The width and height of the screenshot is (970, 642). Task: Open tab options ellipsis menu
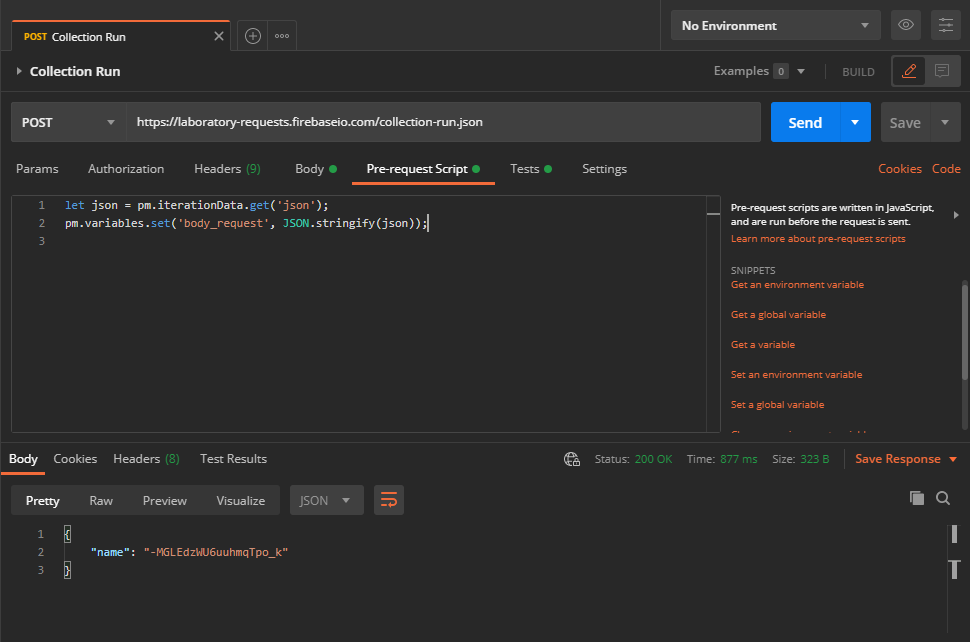(281, 36)
